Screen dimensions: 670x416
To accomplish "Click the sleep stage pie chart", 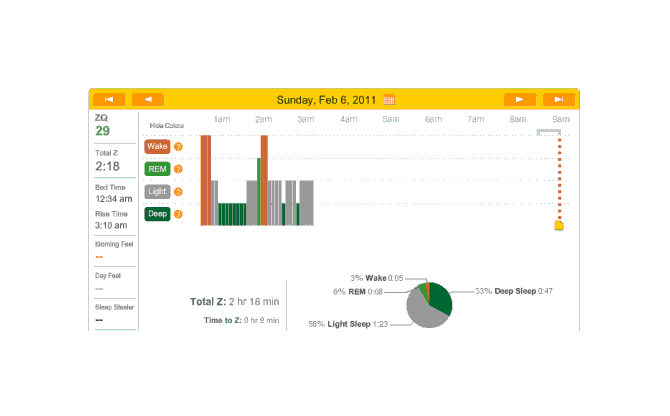I will coord(429,304).
